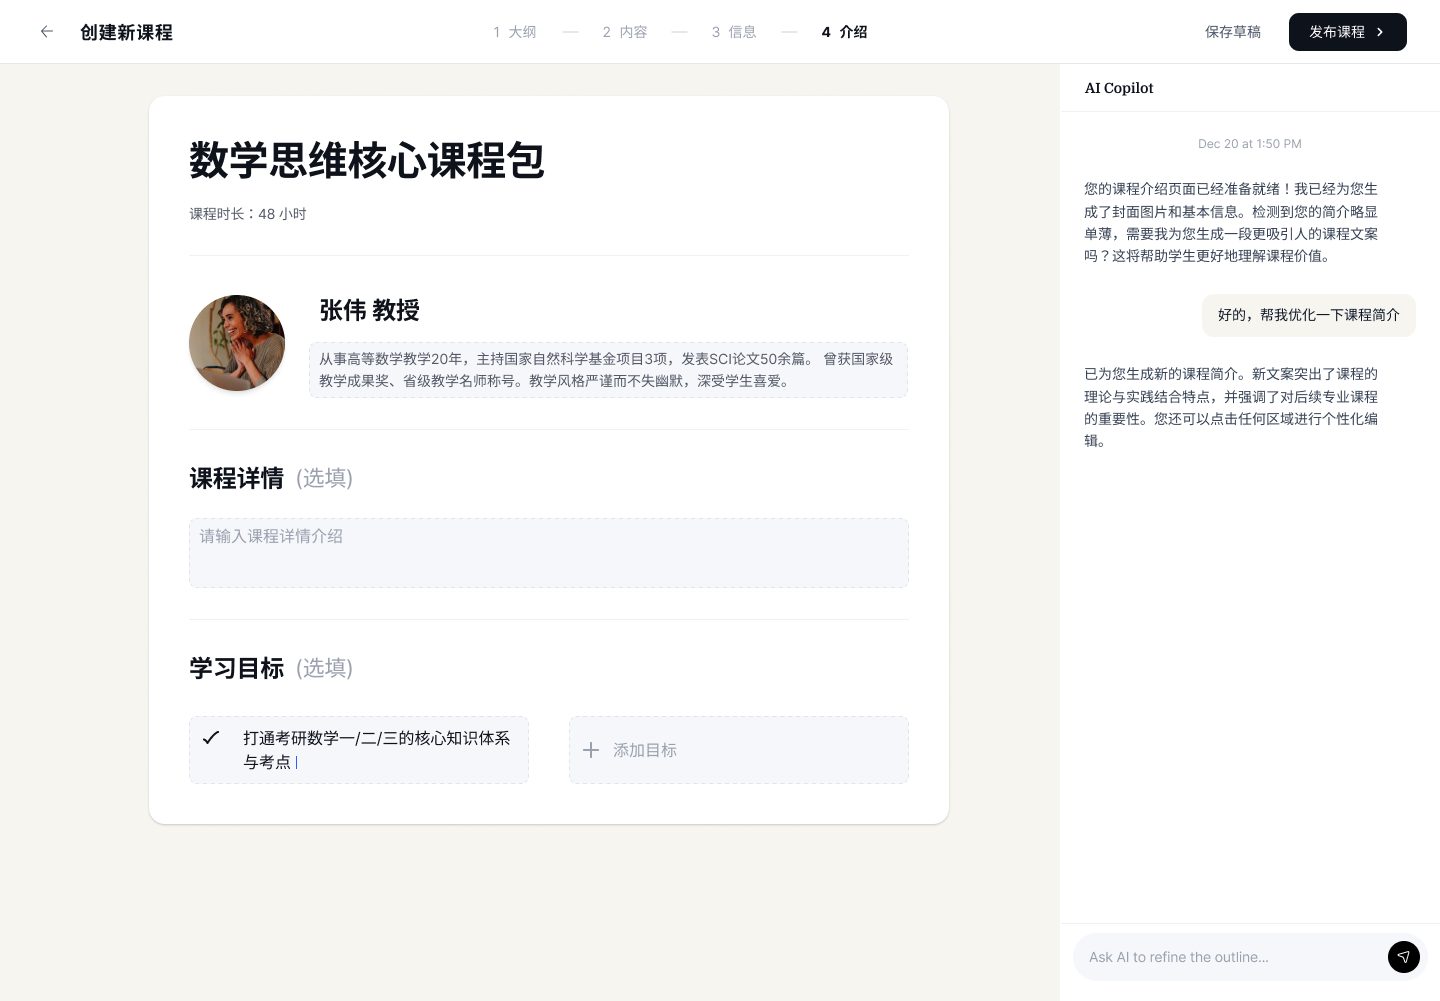Switch to step 1 大纲
This screenshot has height=1001, width=1440.
(x=515, y=31)
